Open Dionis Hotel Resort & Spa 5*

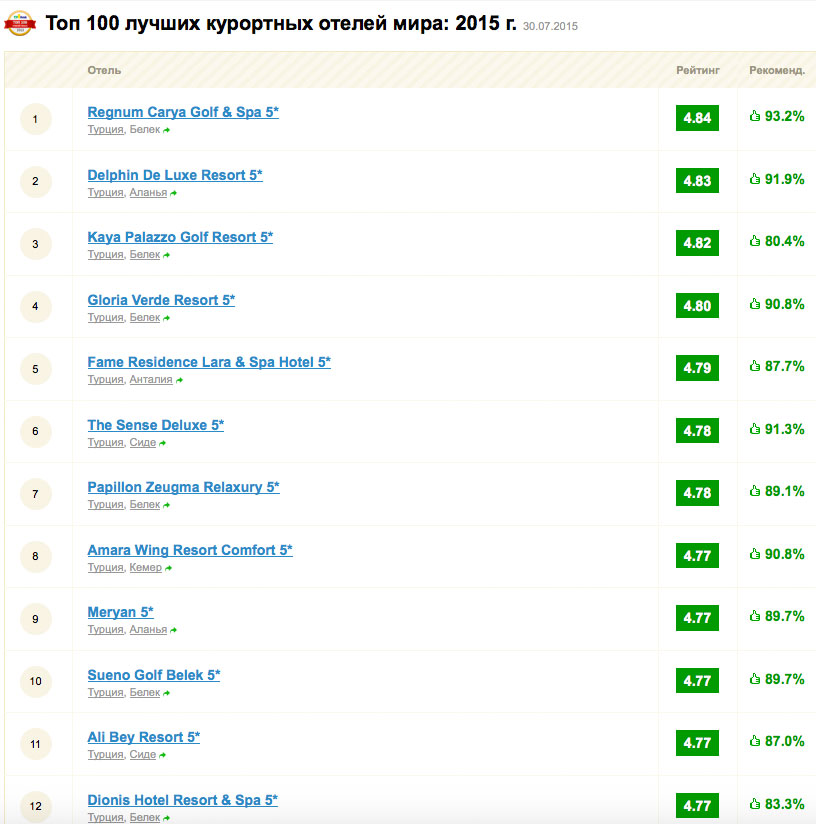[182, 800]
